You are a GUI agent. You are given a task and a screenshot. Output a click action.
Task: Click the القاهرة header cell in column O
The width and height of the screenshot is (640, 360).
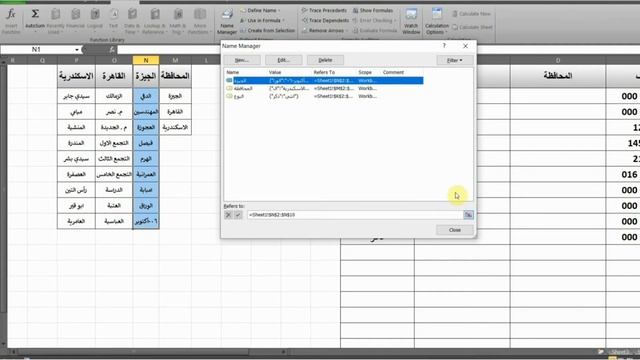click(x=114, y=76)
